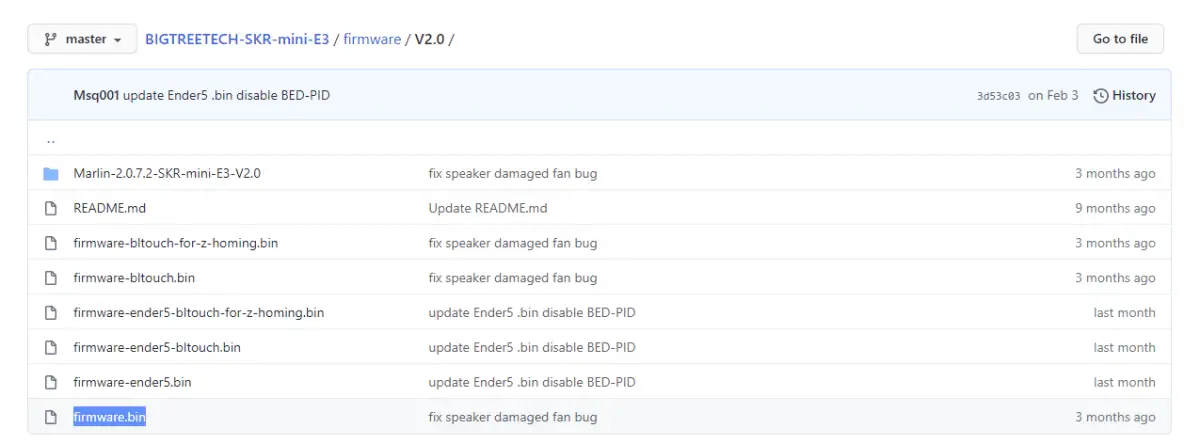1200x444 pixels.
Task: Click the Msq001 author name
Action: (x=96, y=96)
